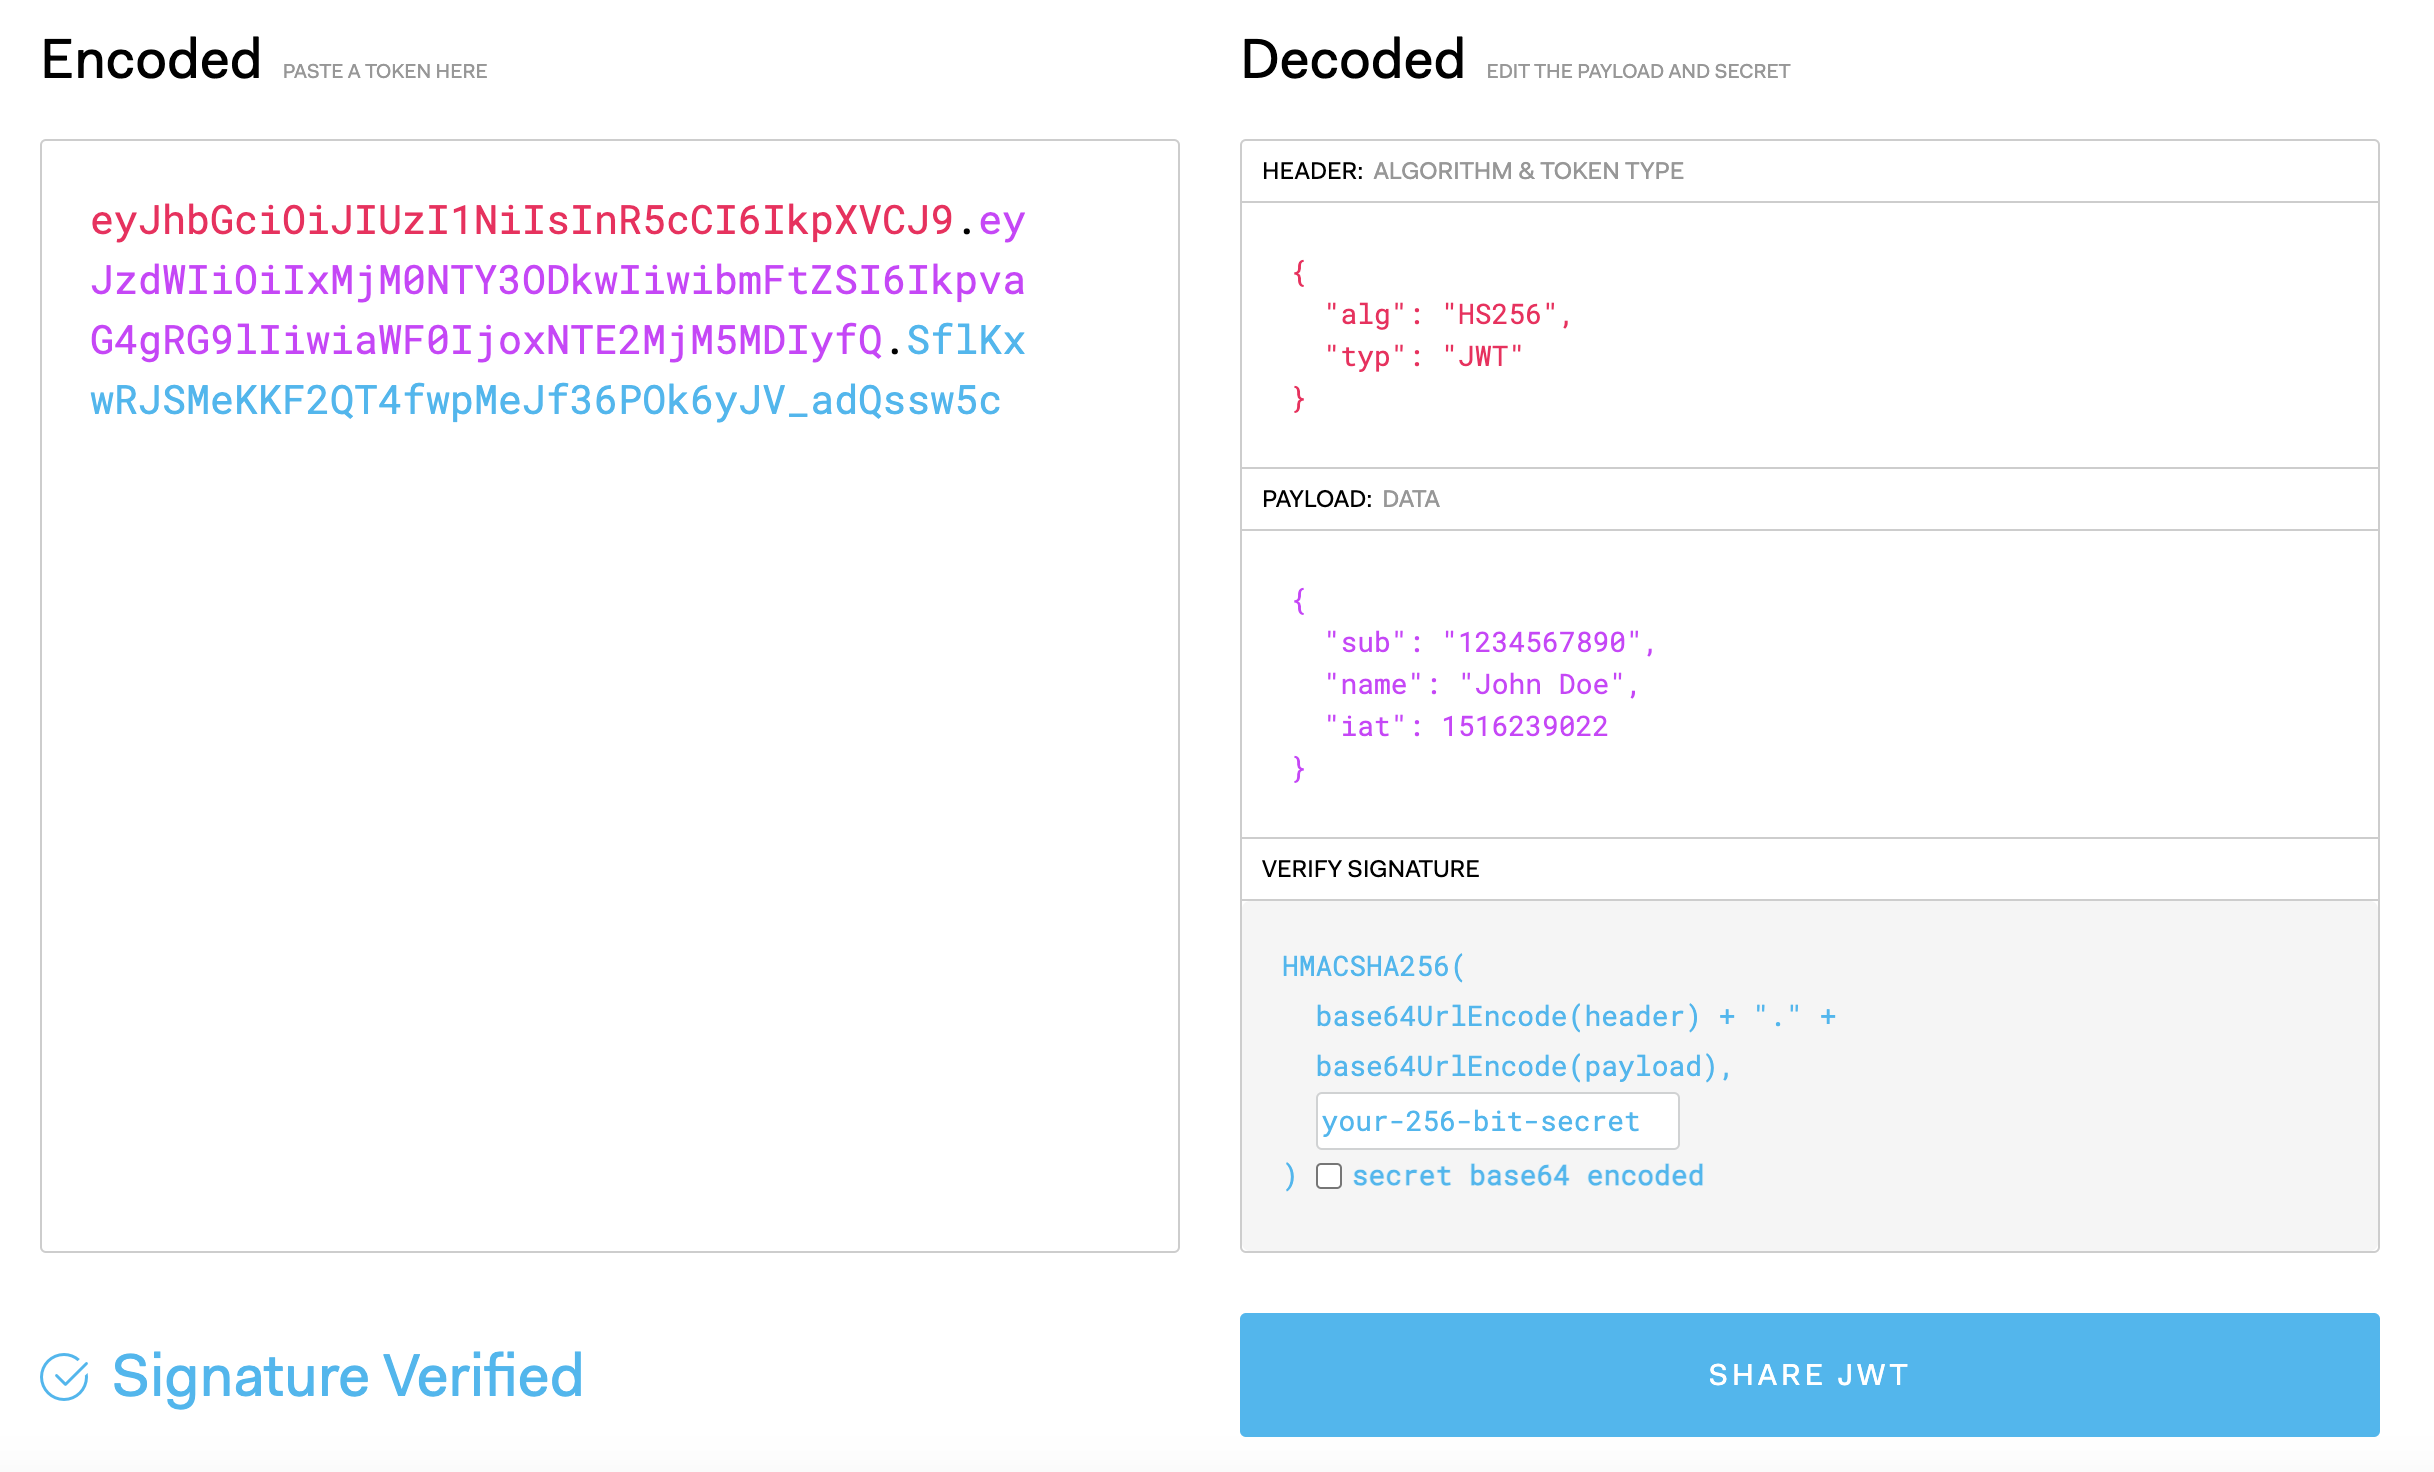Viewport: 2434px width, 1472px height.
Task: Click the purple payload segment of token
Action: (x=556, y=281)
